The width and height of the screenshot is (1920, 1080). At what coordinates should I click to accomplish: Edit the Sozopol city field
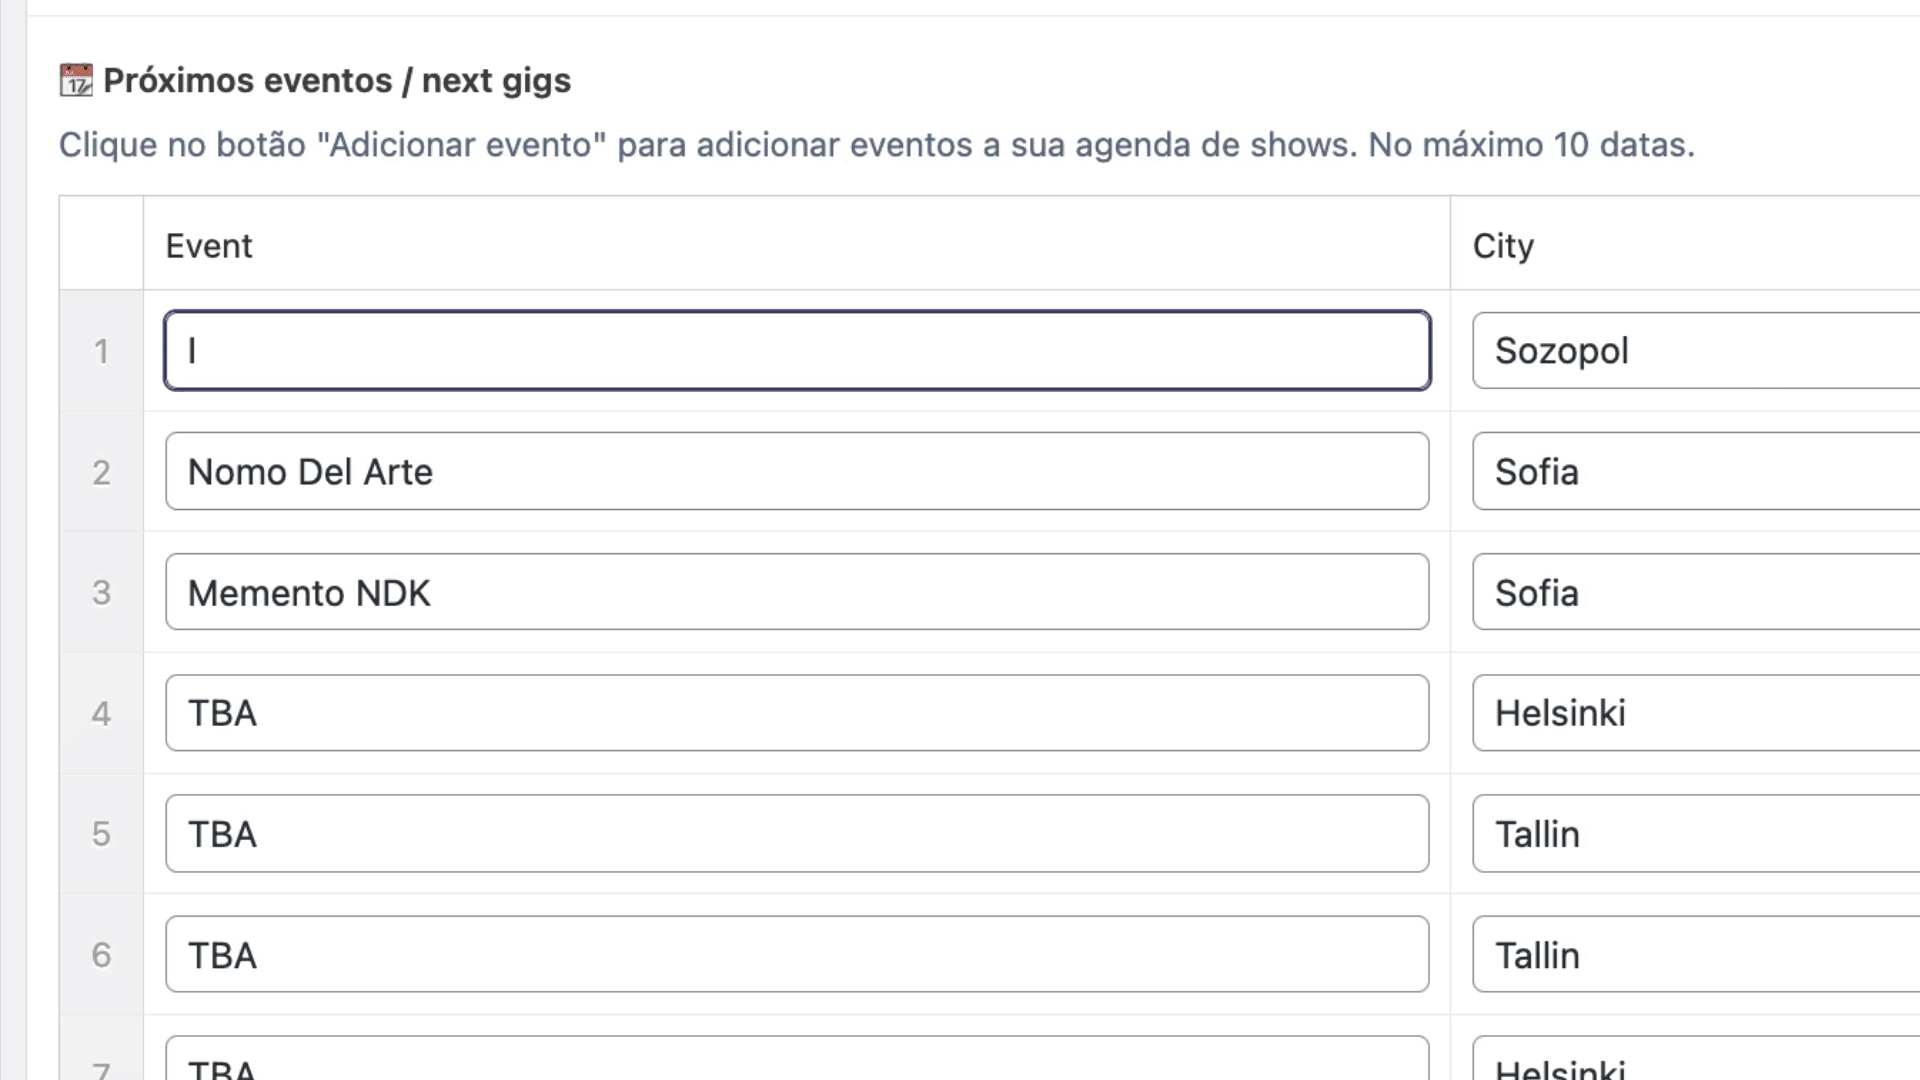coord(1695,351)
